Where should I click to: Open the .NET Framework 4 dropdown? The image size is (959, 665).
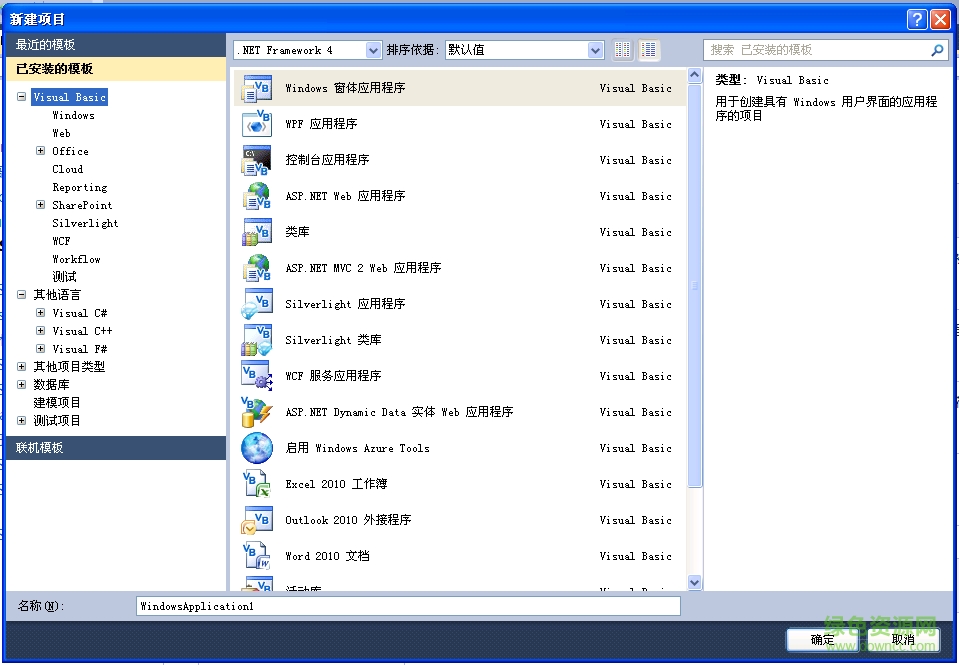pos(372,49)
